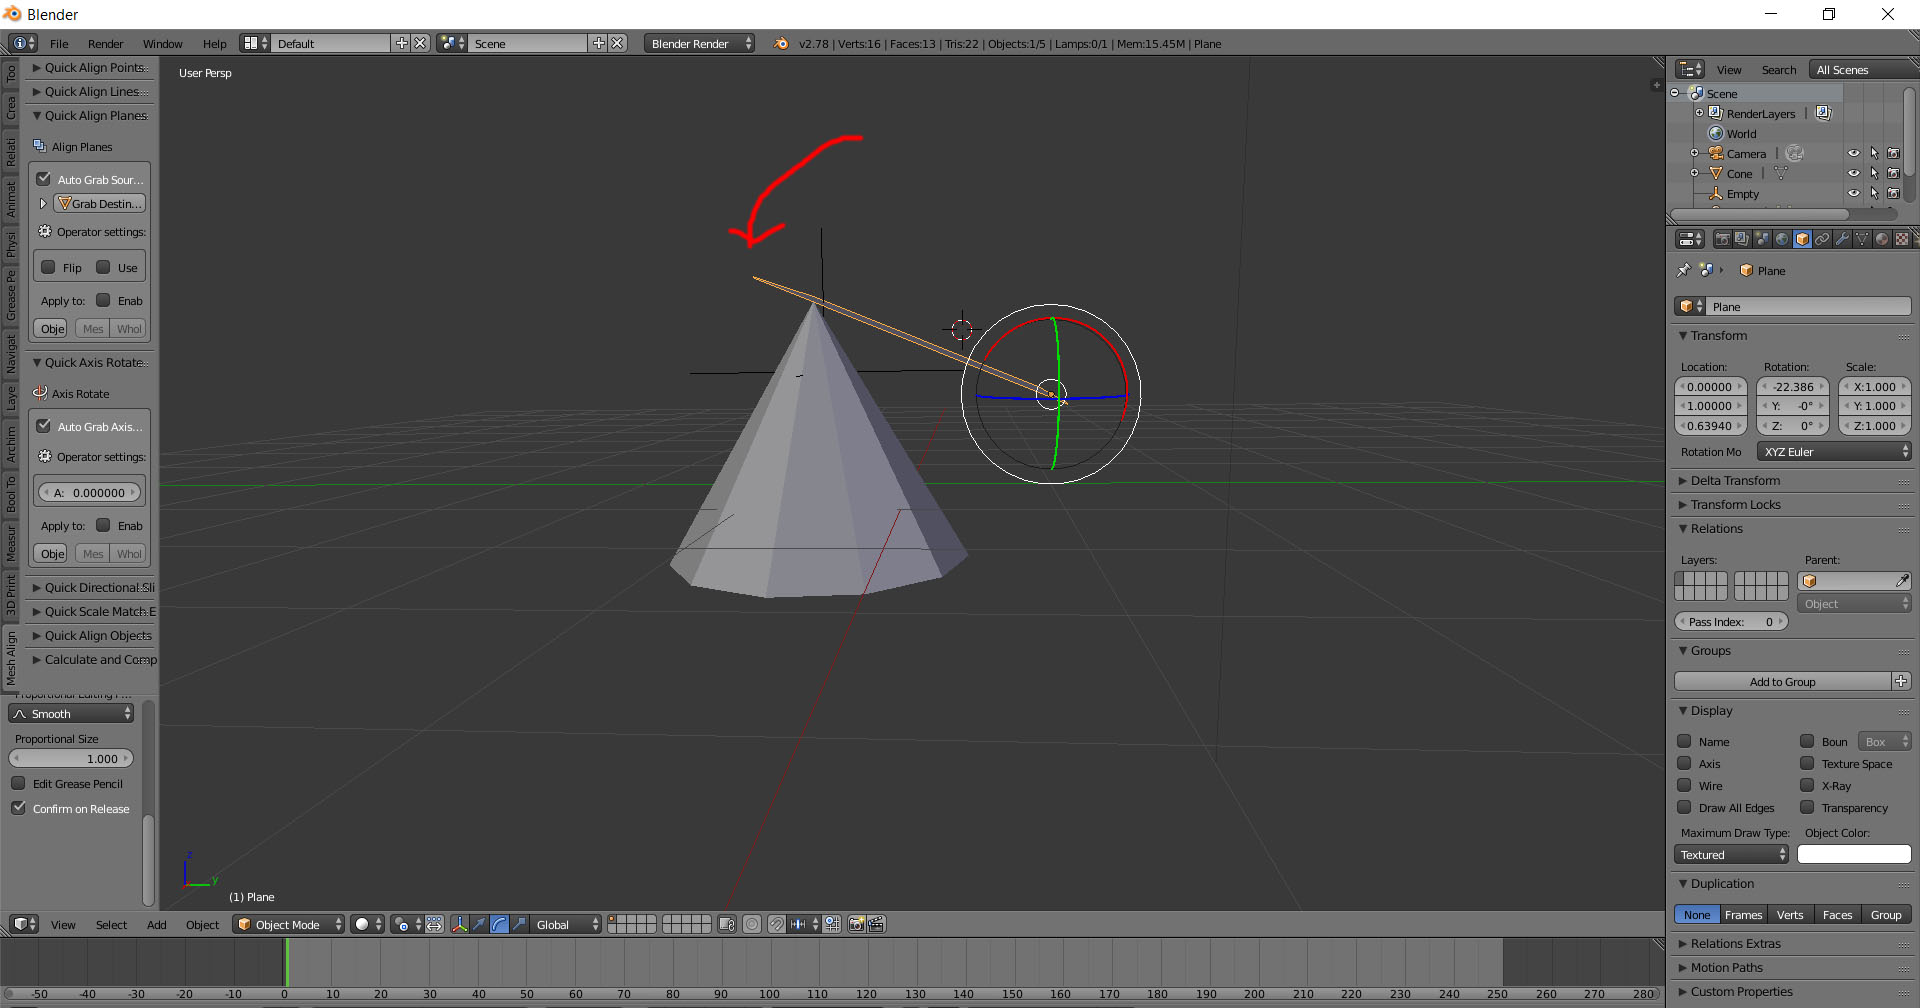Expand Quick Align Lines panel
1920x1008 pixels.
point(90,91)
